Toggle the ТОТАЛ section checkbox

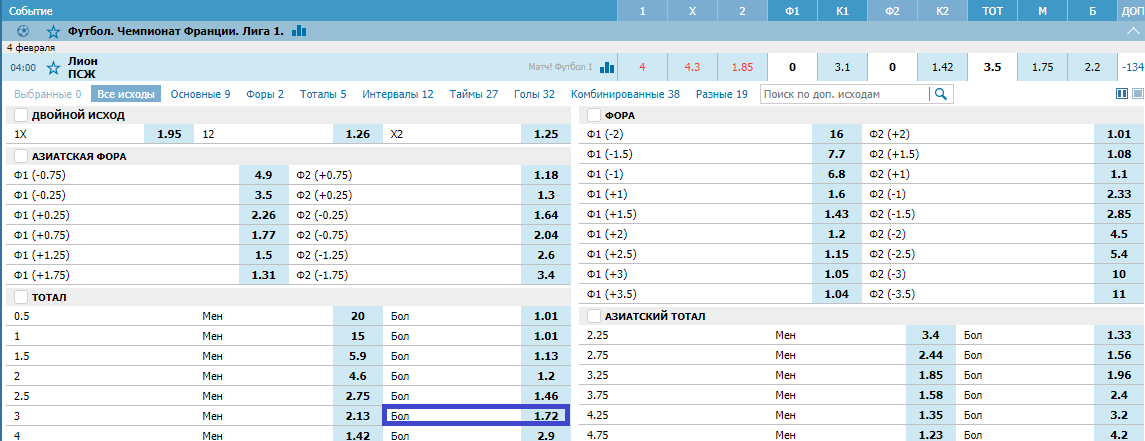tap(21, 297)
